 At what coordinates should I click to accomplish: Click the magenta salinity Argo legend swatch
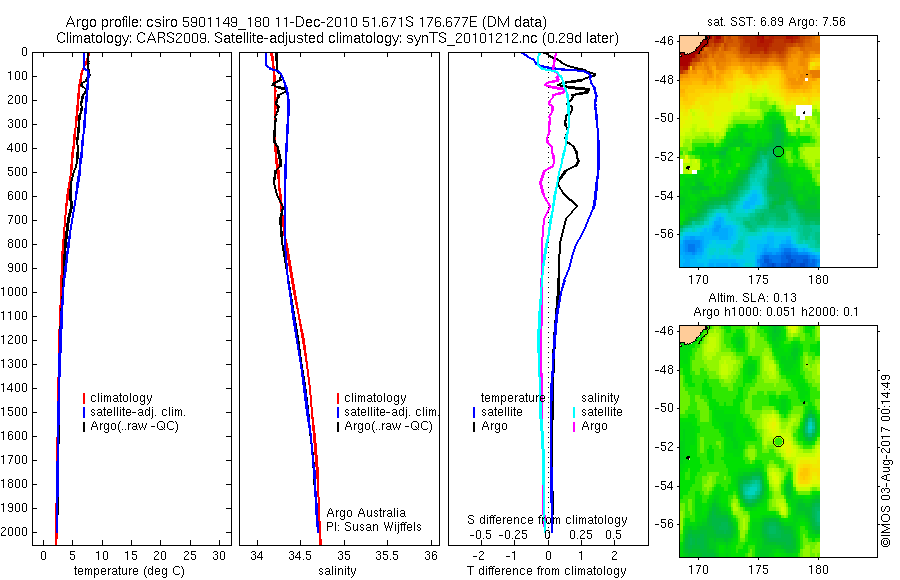(x=574, y=426)
